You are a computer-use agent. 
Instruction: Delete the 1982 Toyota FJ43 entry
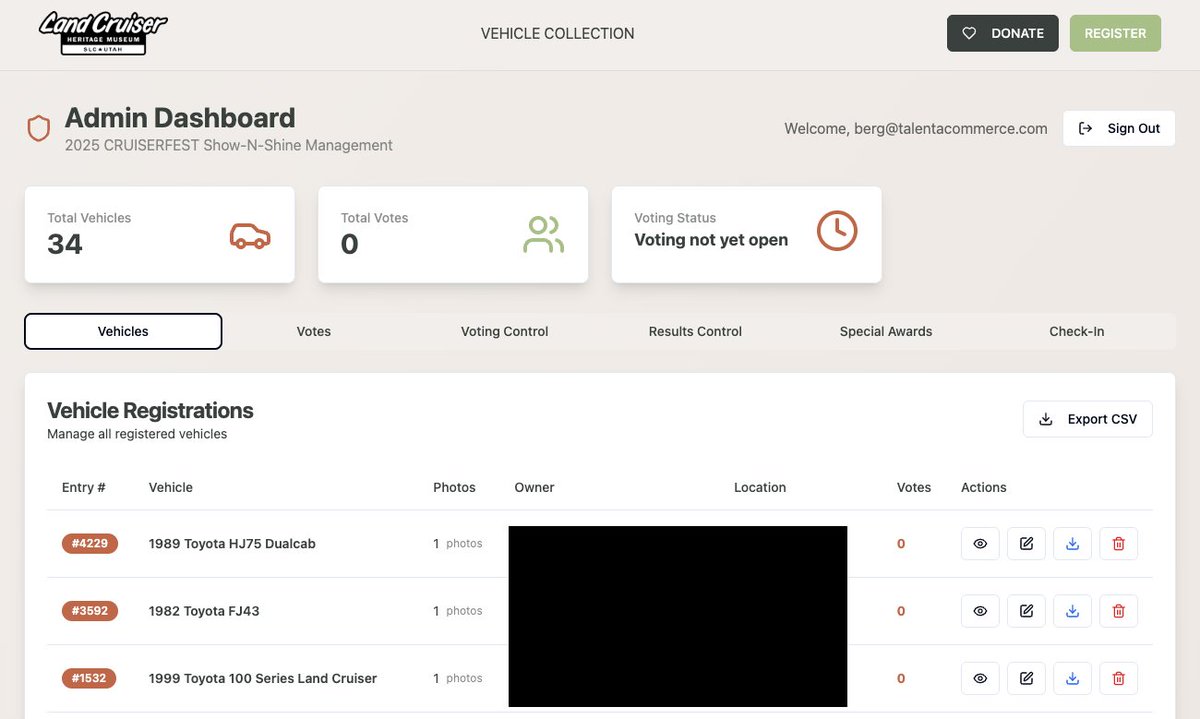click(x=1118, y=610)
